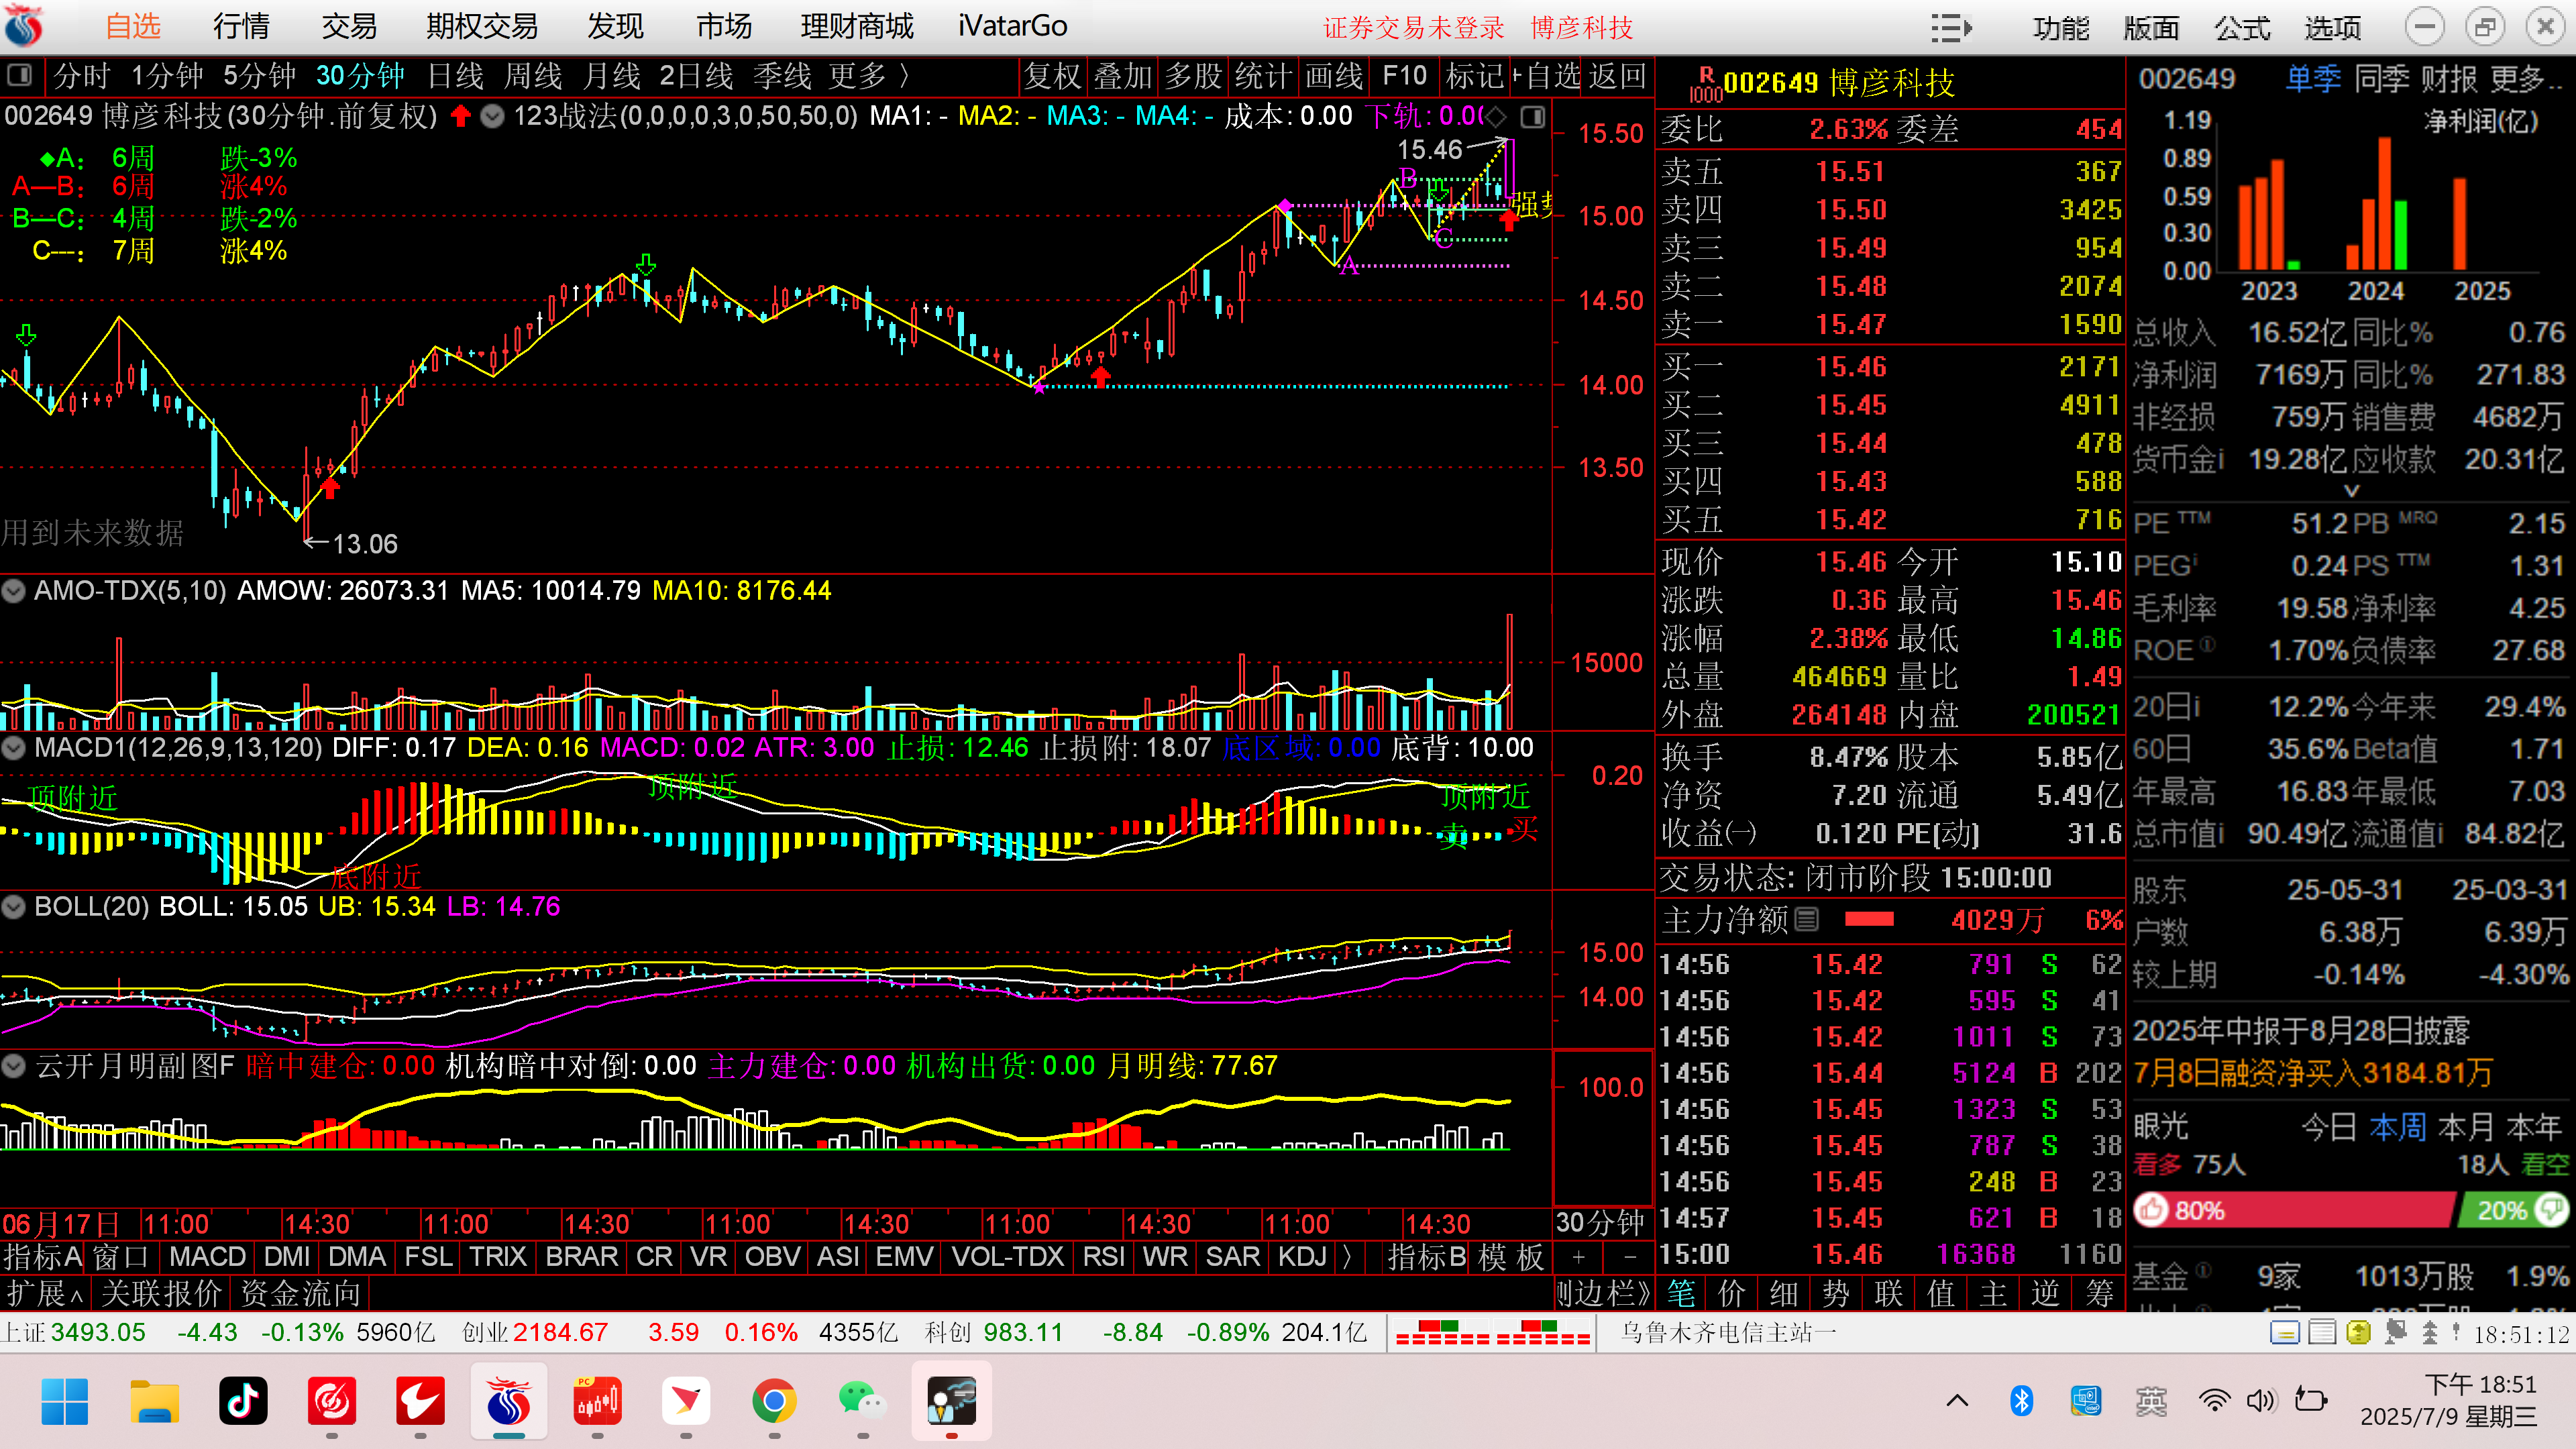Open the 资金流向 tab
This screenshot has height=1449, width=2576.
(300, 1294)
